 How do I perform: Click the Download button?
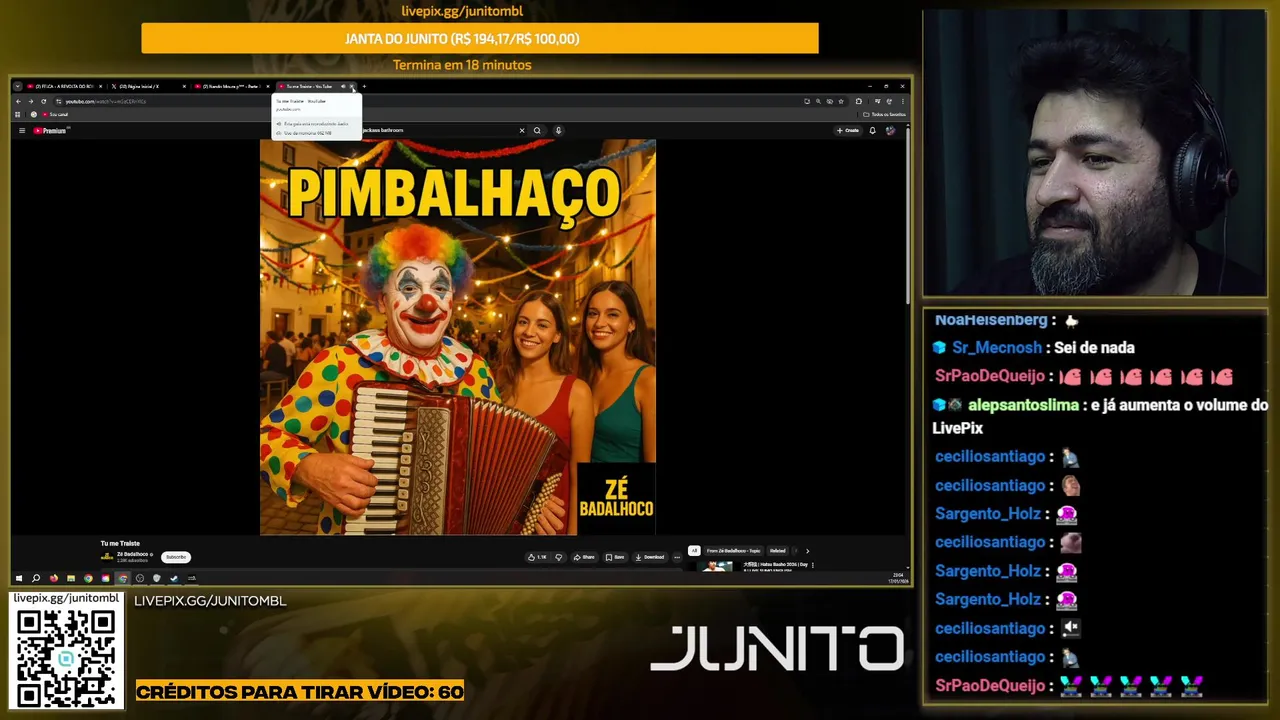650,557
